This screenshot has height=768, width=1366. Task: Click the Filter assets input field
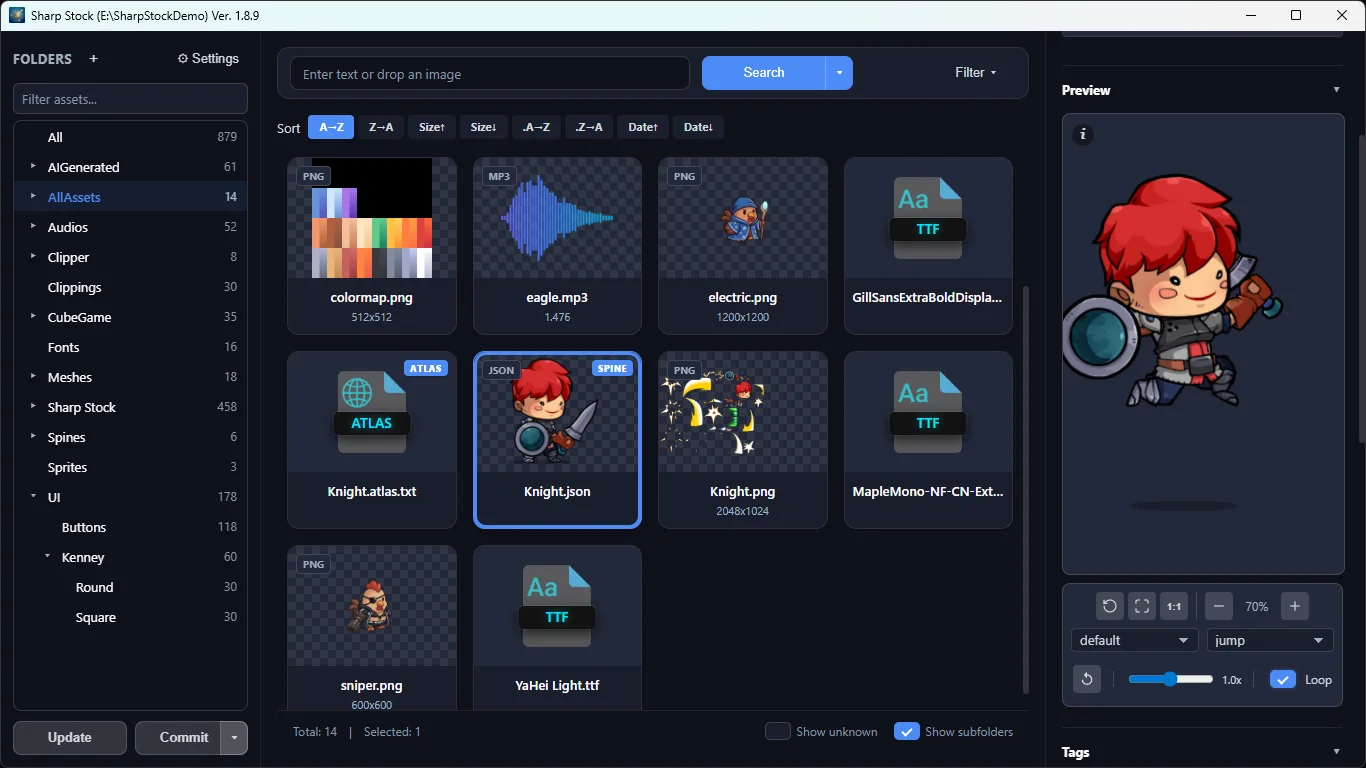pos(130,99)
